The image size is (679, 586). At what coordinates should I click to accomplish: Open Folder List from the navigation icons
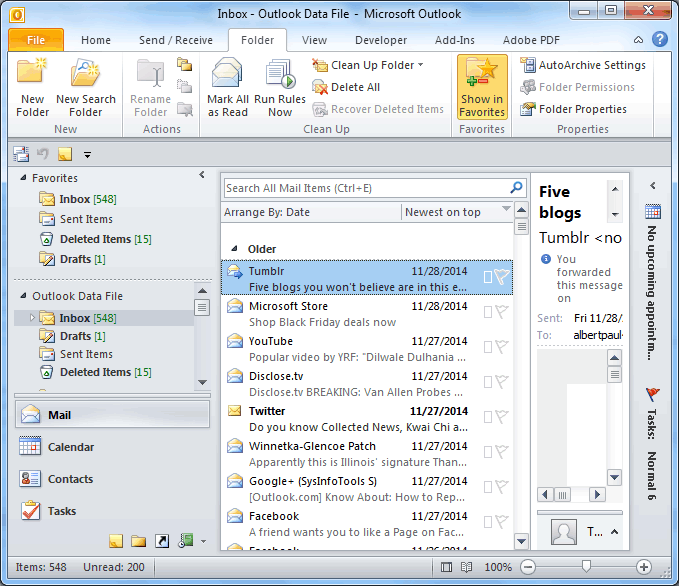click(x=139, y=541)
